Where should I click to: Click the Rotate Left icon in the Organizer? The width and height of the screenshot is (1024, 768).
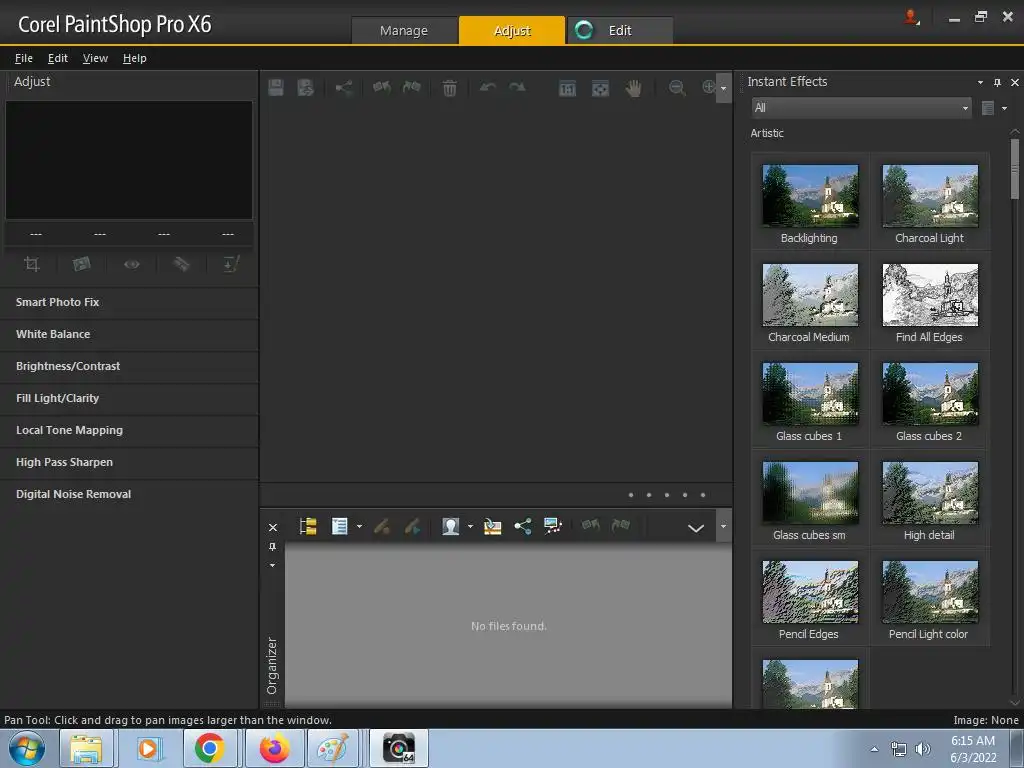point(590,524)
